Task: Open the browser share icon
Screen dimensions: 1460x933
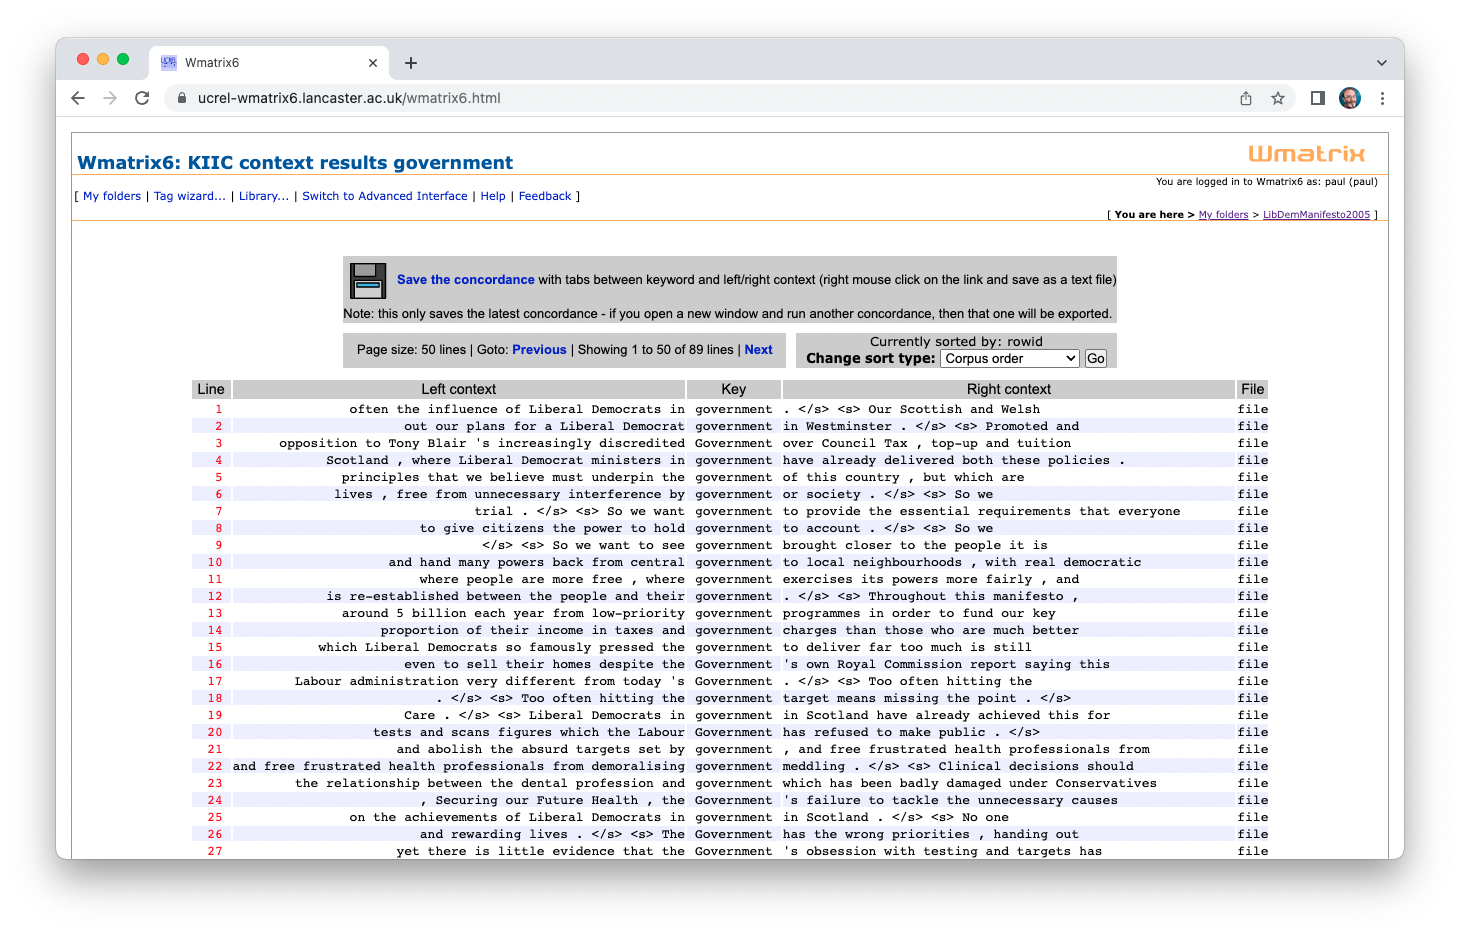Action: tap(1245, 98)
